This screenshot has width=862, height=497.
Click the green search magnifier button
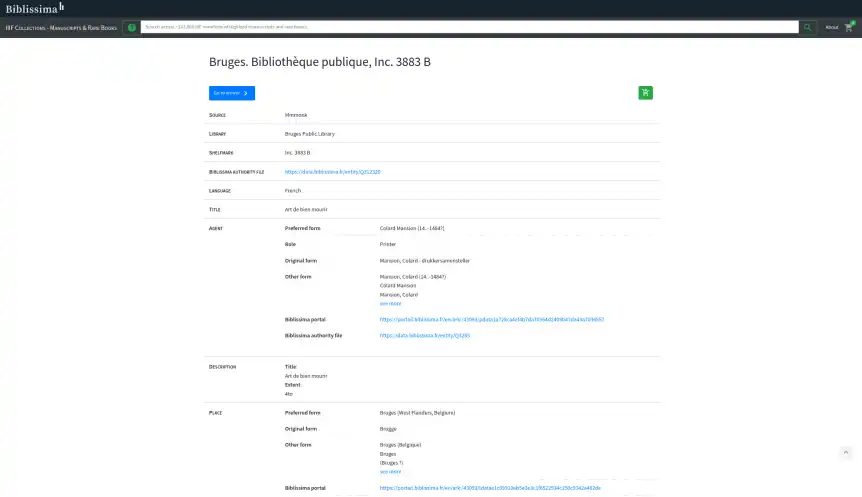(x=807, y=27)
